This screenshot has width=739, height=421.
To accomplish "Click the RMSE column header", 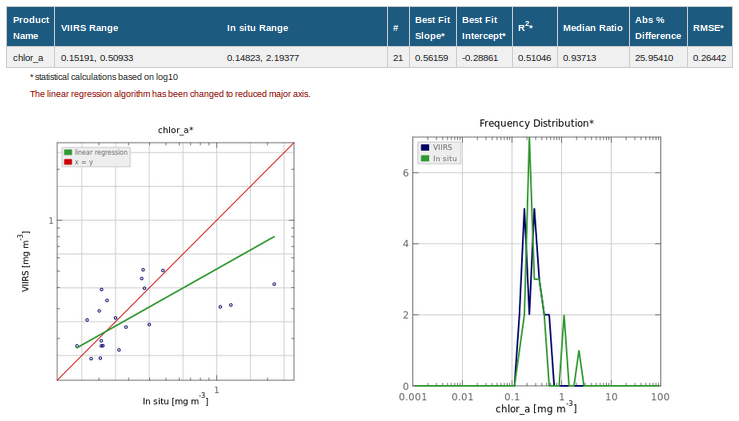I will [708, 28].
